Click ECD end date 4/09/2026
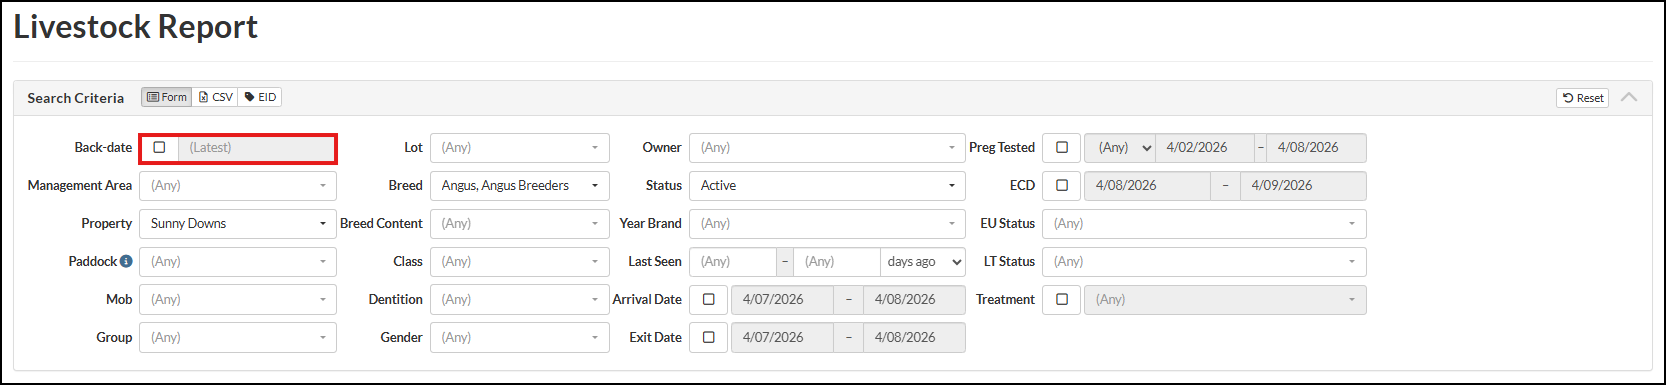The image size is (1666, 385). pyautogui.click(x=1303, y=185)
